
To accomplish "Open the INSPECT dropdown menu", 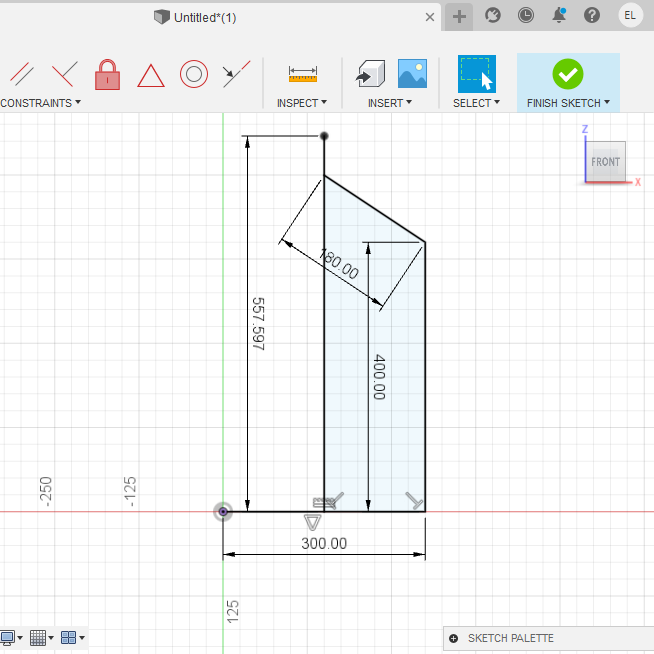I will 302,103.
